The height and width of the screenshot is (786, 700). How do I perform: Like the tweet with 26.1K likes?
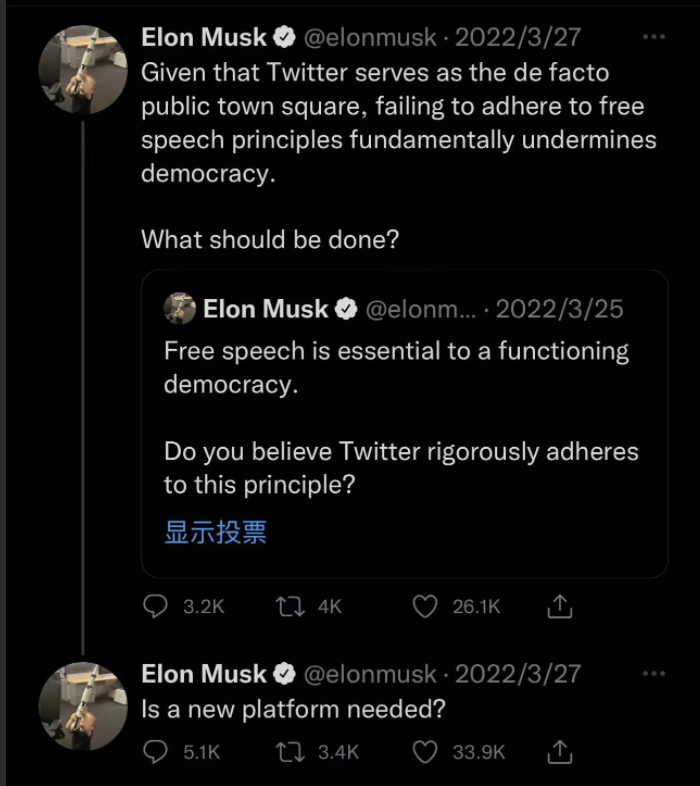(426, 607)
